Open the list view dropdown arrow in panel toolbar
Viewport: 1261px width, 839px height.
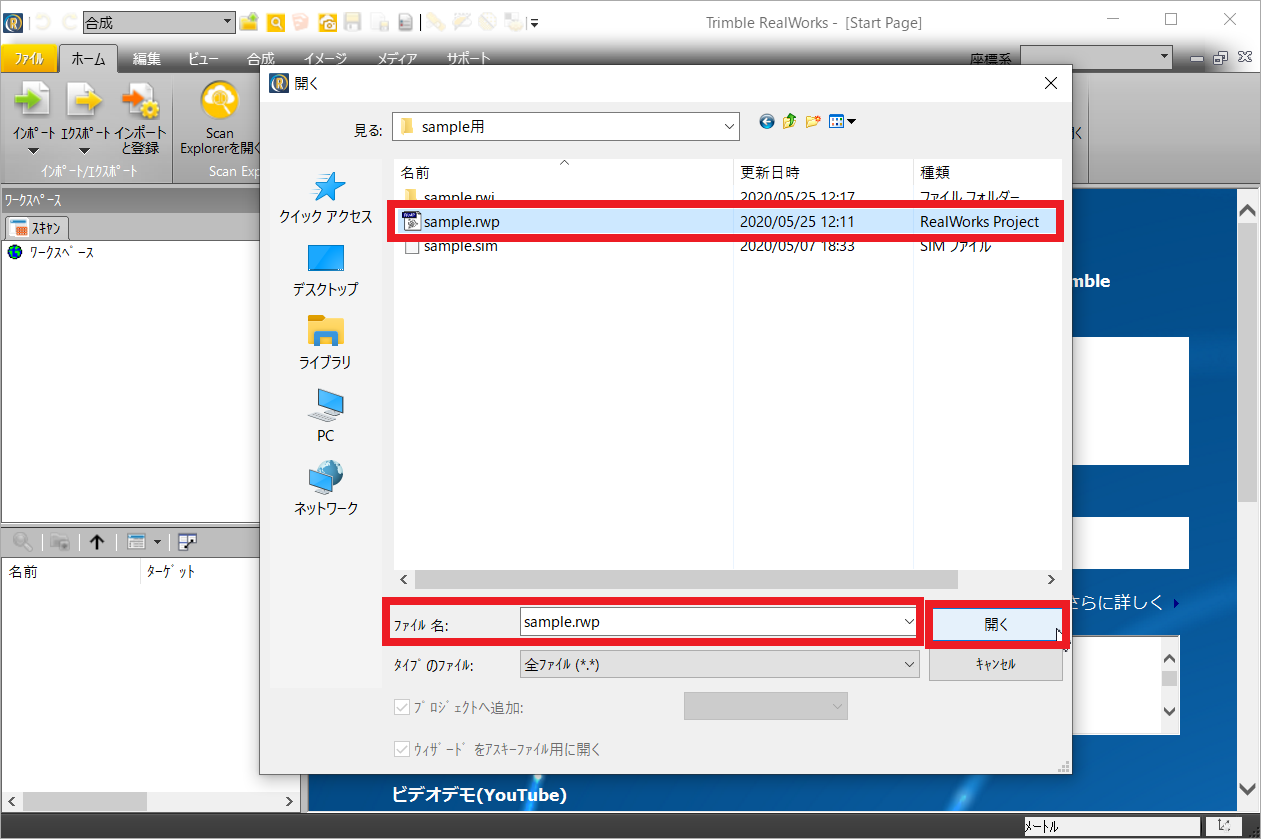[x=157, y=542]
